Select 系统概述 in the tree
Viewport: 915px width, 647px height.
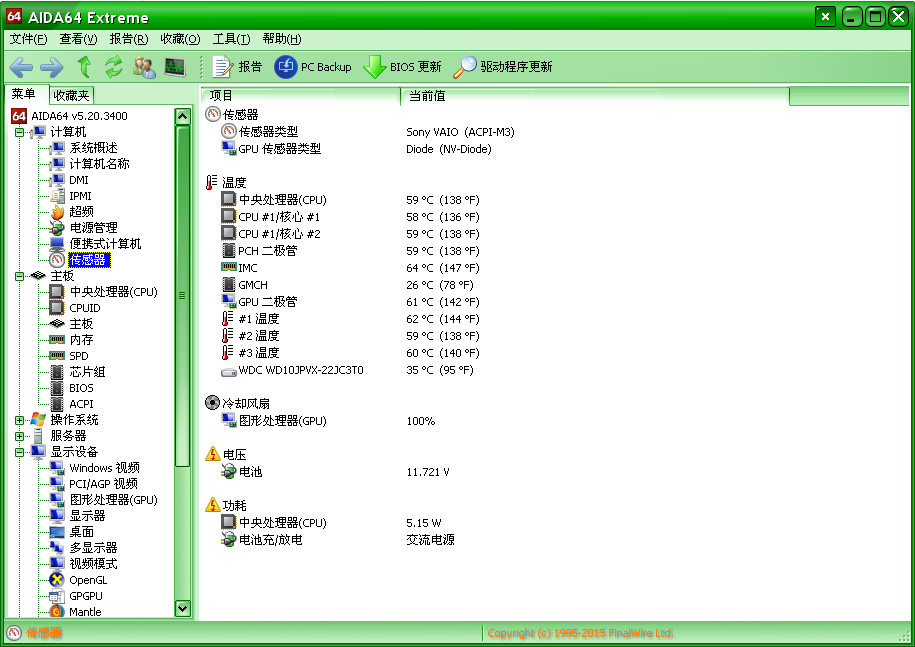[93, 148]
